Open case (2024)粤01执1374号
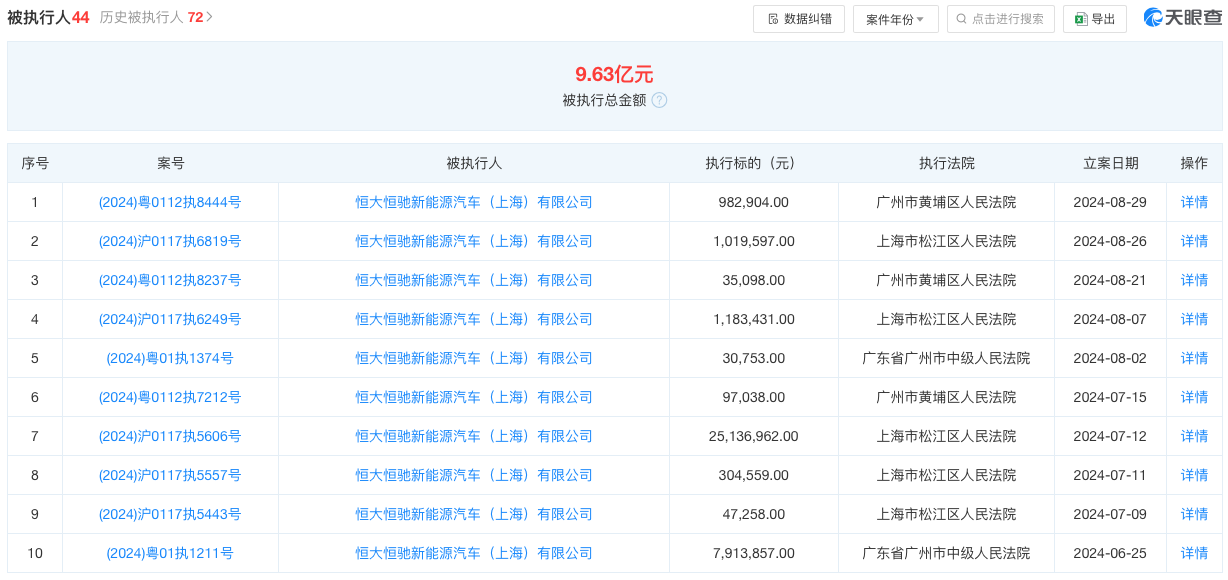Viewport: 1228px width, 580px height. (x=170, y=358)
